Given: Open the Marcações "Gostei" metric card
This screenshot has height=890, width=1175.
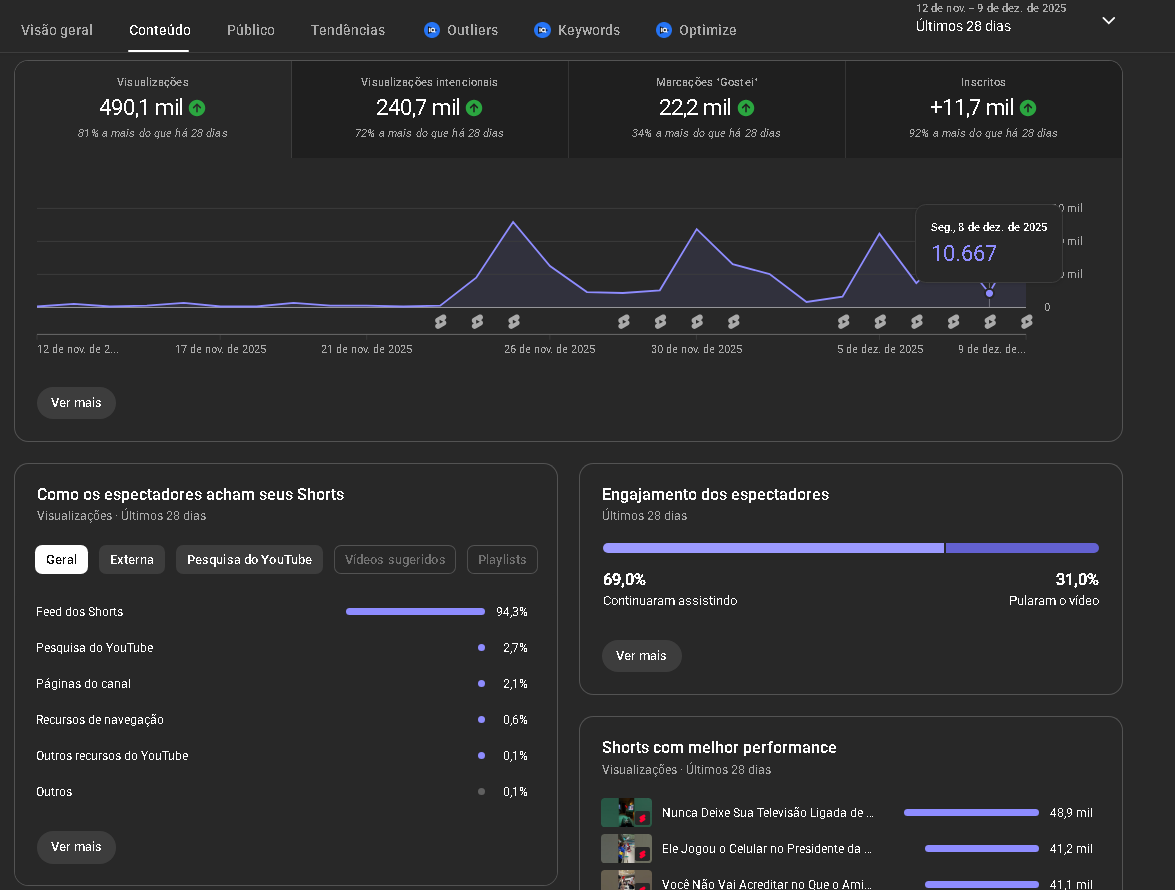Looking at the screenshot, I should click(706, 108).
